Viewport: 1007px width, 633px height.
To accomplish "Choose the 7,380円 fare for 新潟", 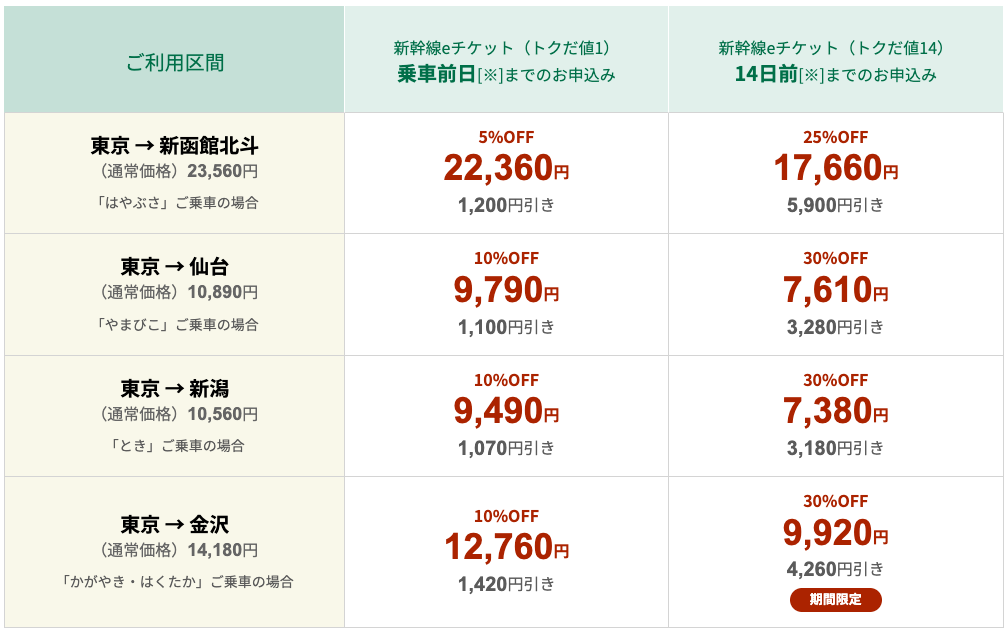I will point(835,411).
